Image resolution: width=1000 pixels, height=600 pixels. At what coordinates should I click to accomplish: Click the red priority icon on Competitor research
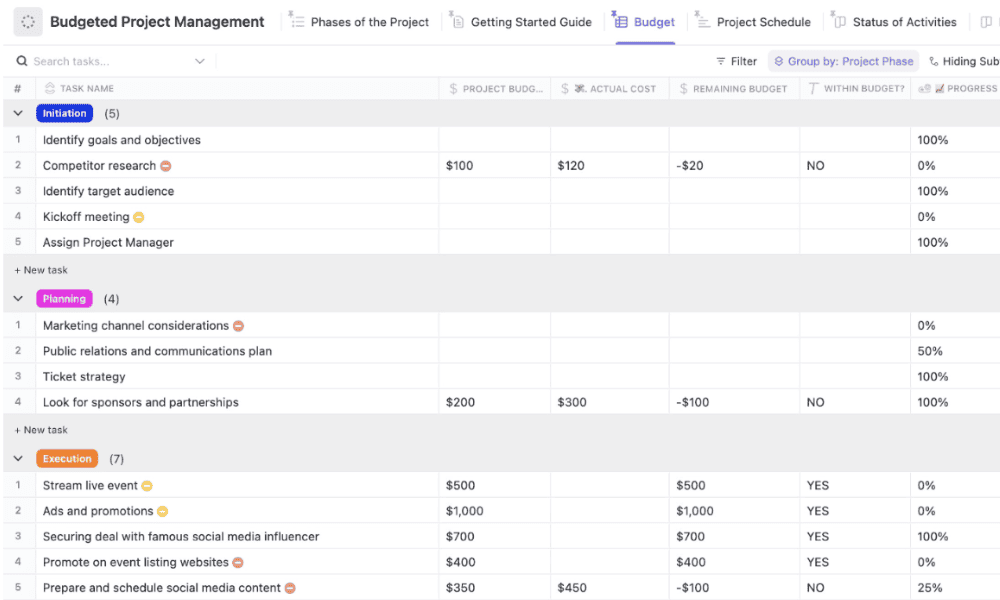tap(166, 166)
